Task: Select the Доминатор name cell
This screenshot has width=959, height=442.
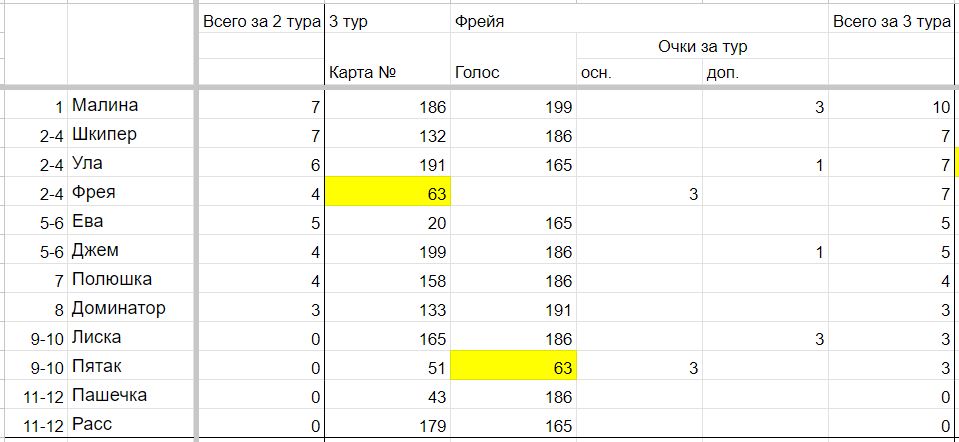Action: [131, 308]
